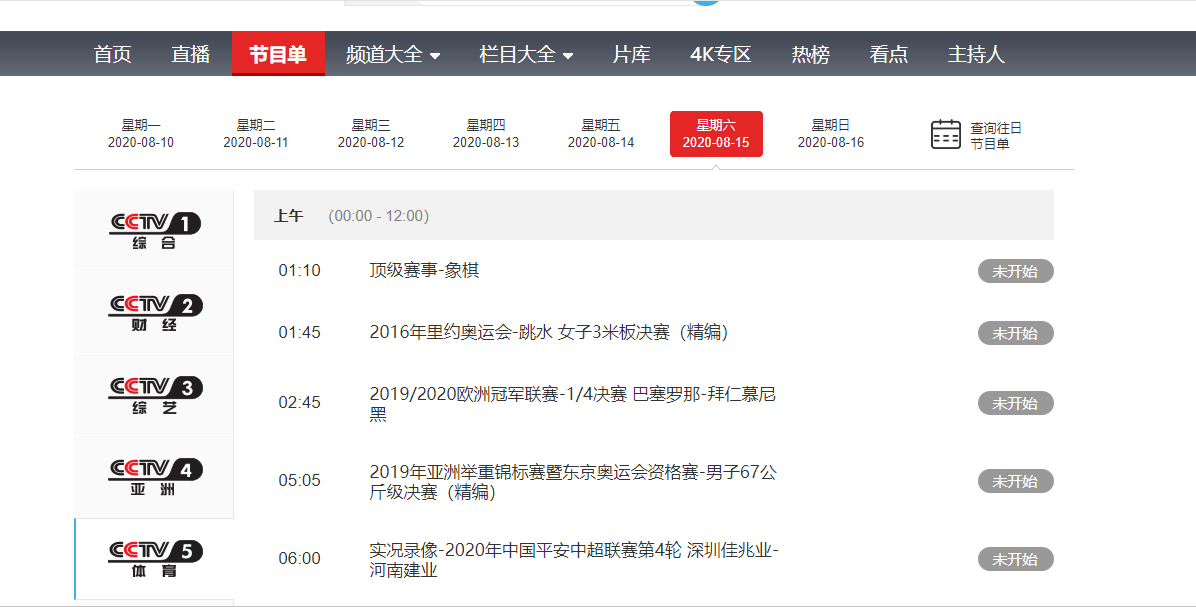Switch to 星期一 2020-08-10 schedule

pos(141,134)
